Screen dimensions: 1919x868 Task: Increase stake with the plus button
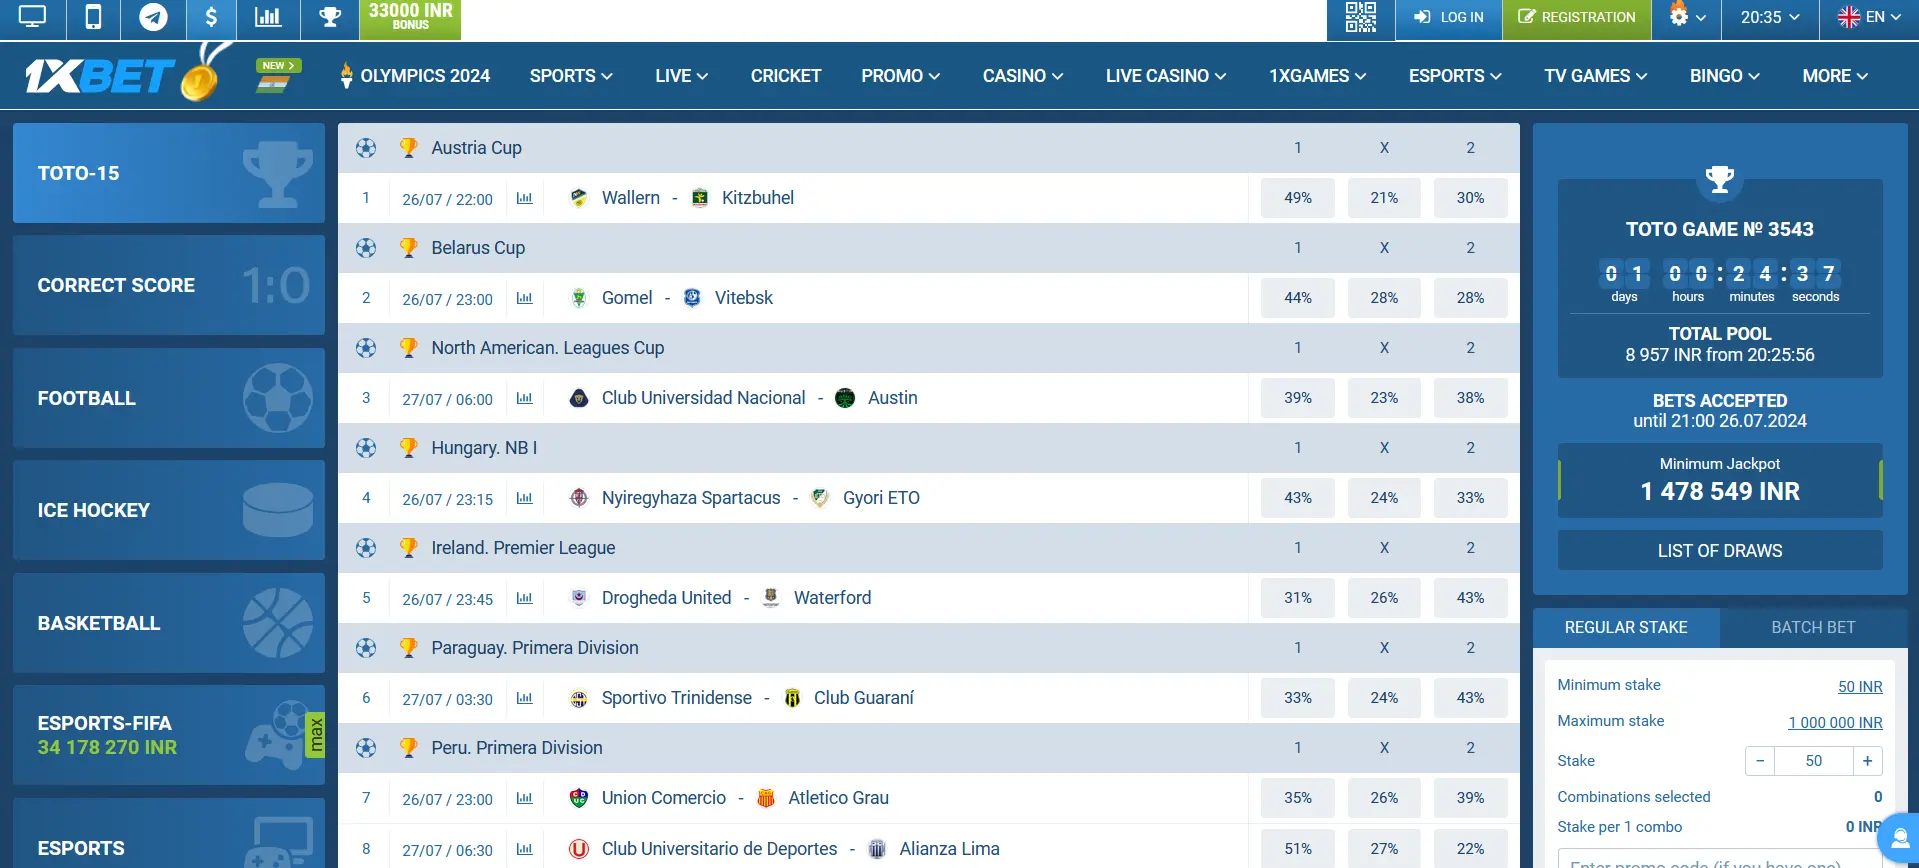[1867, 761]
